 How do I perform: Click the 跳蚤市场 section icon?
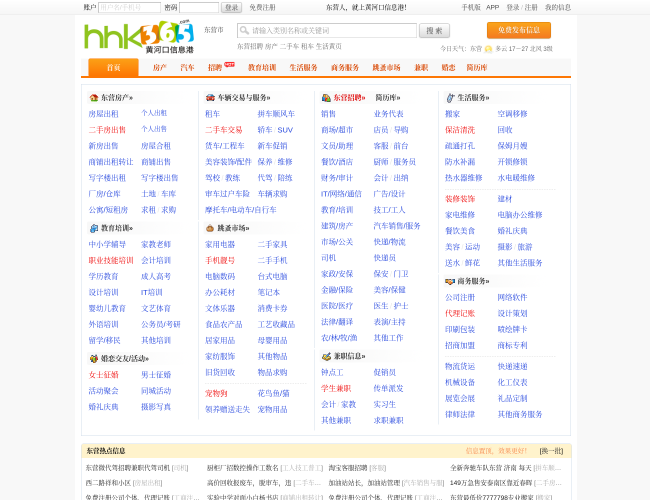pos(210,228)
